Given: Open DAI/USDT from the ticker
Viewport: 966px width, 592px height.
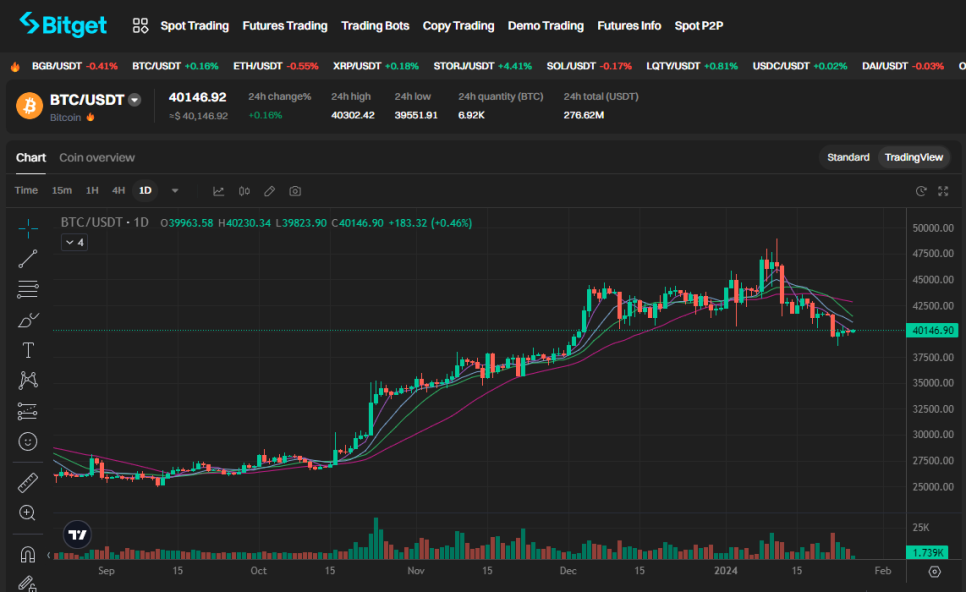Looking at the screenshot, I should (903, 66).
